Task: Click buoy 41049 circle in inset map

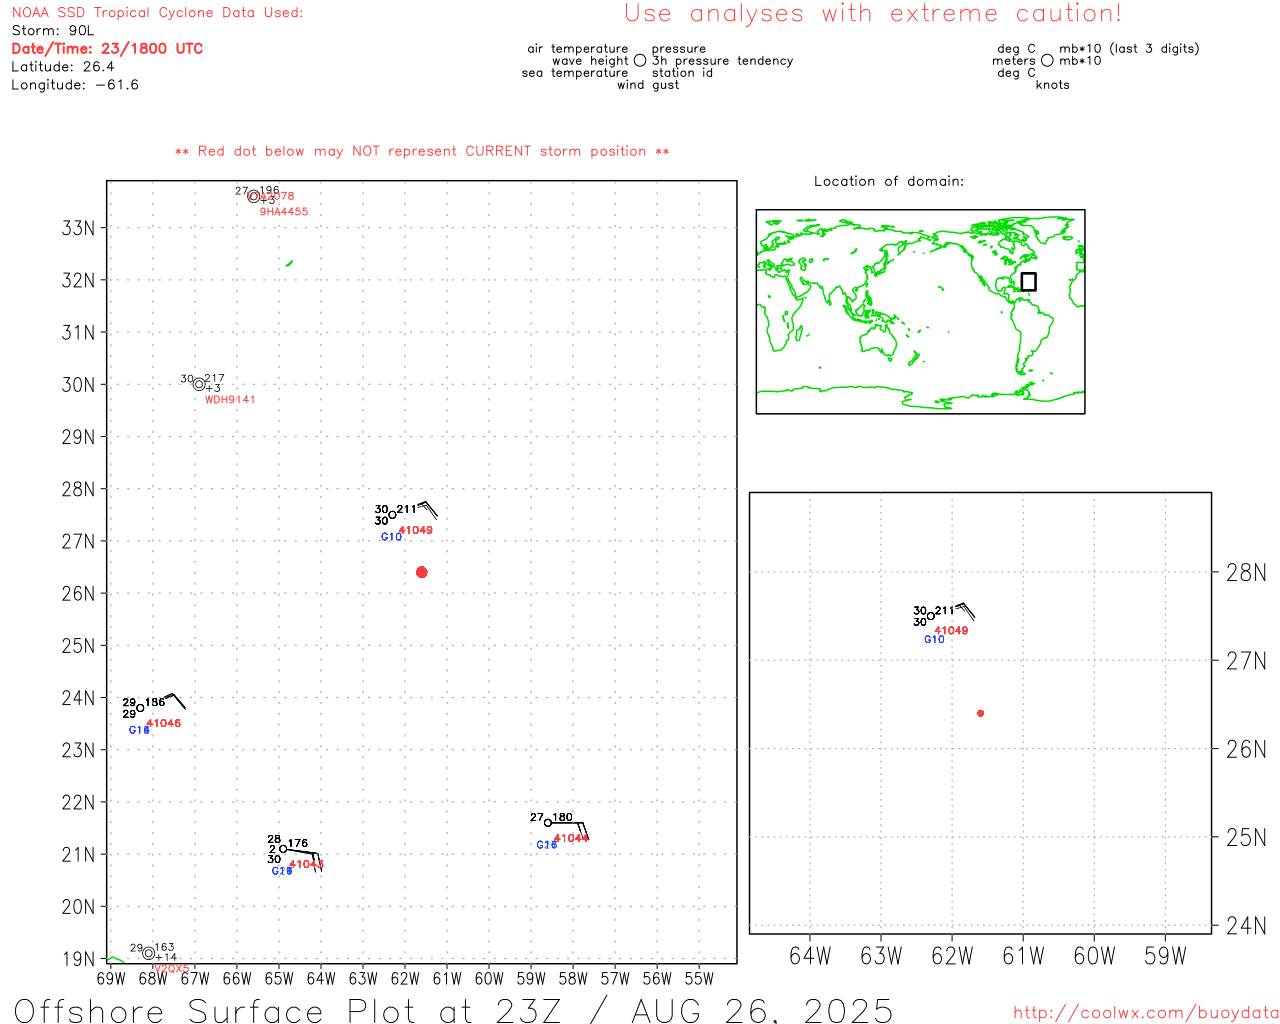Action: click(x=930, y=616)
